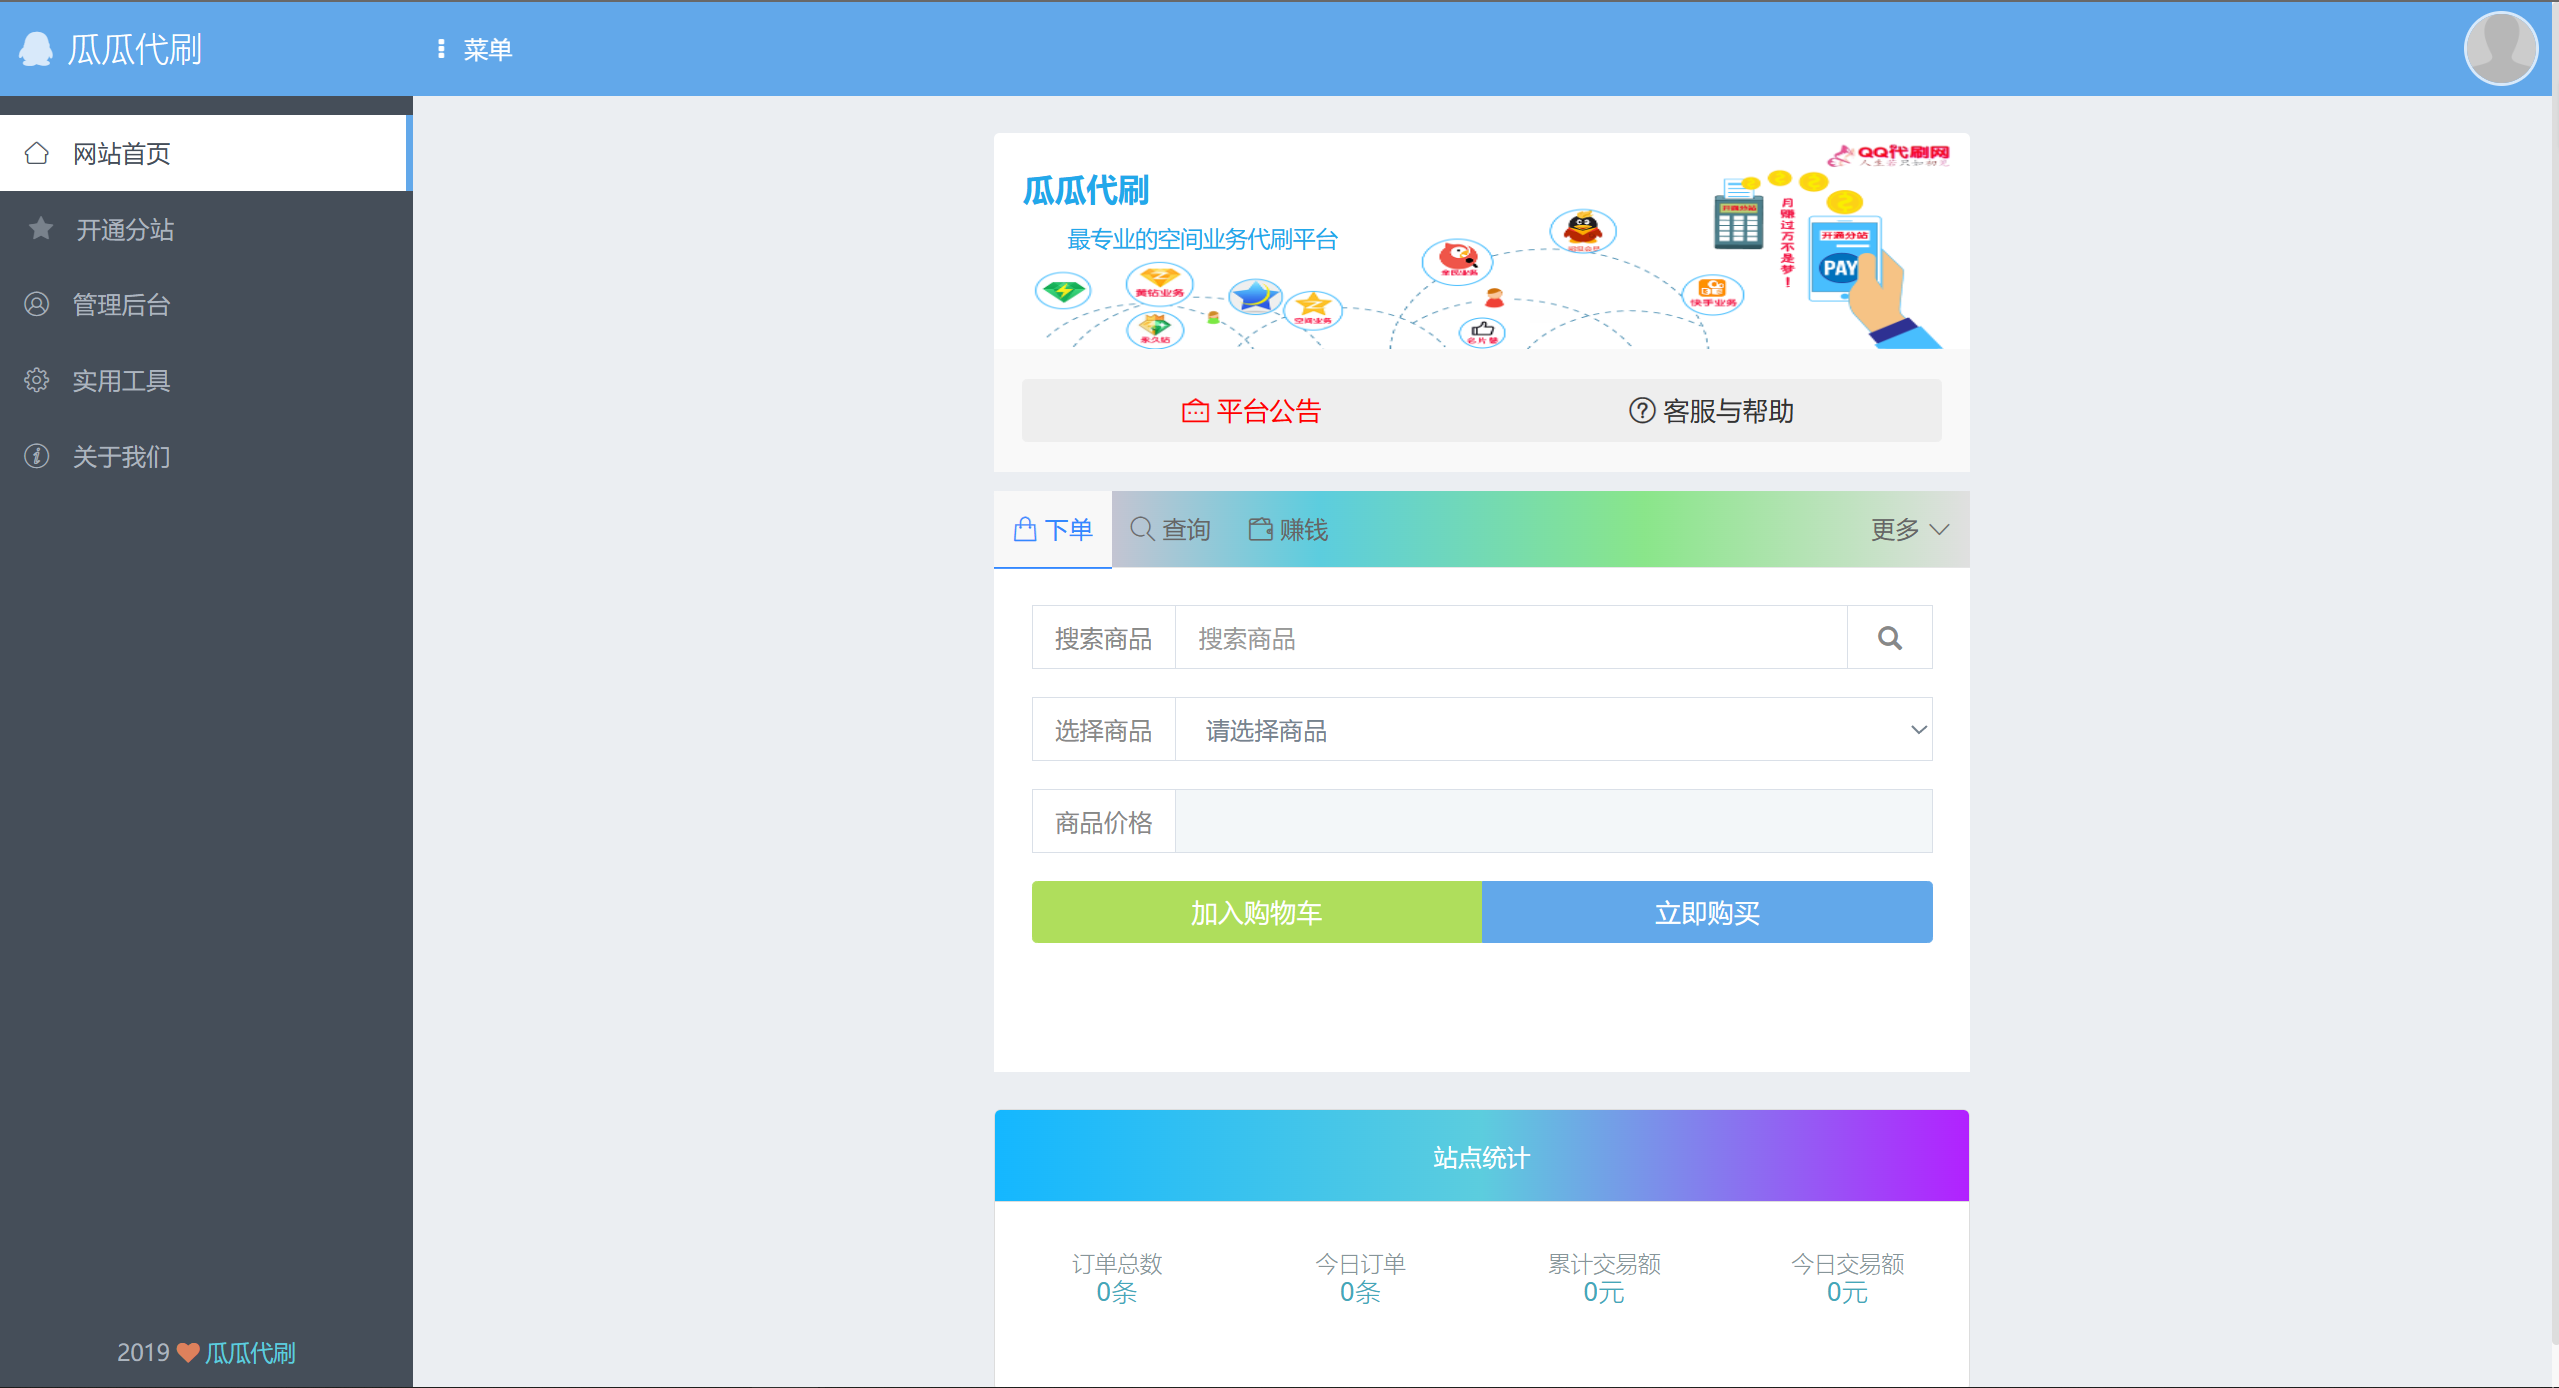This screenshot has width=2559, height=1388.
Task: Expand the 更多 dropdown
Action: pyautogui.click(x=1909, y=529)
